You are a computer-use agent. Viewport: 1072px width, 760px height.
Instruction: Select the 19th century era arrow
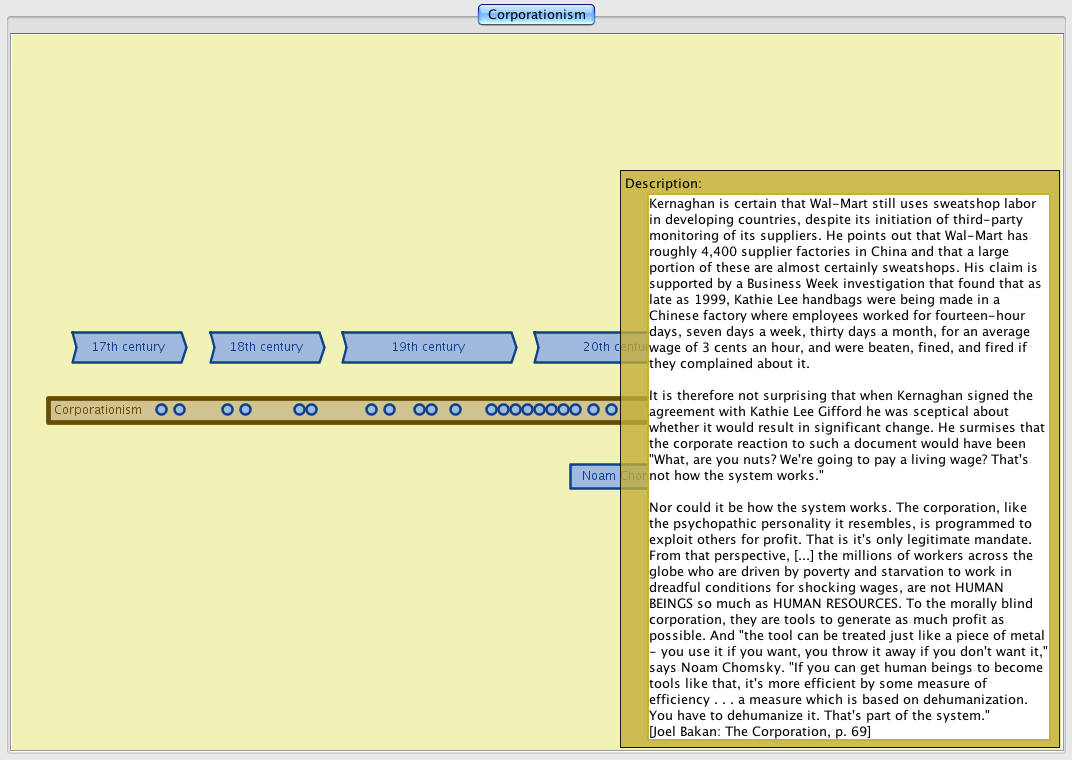coord(428,347)
